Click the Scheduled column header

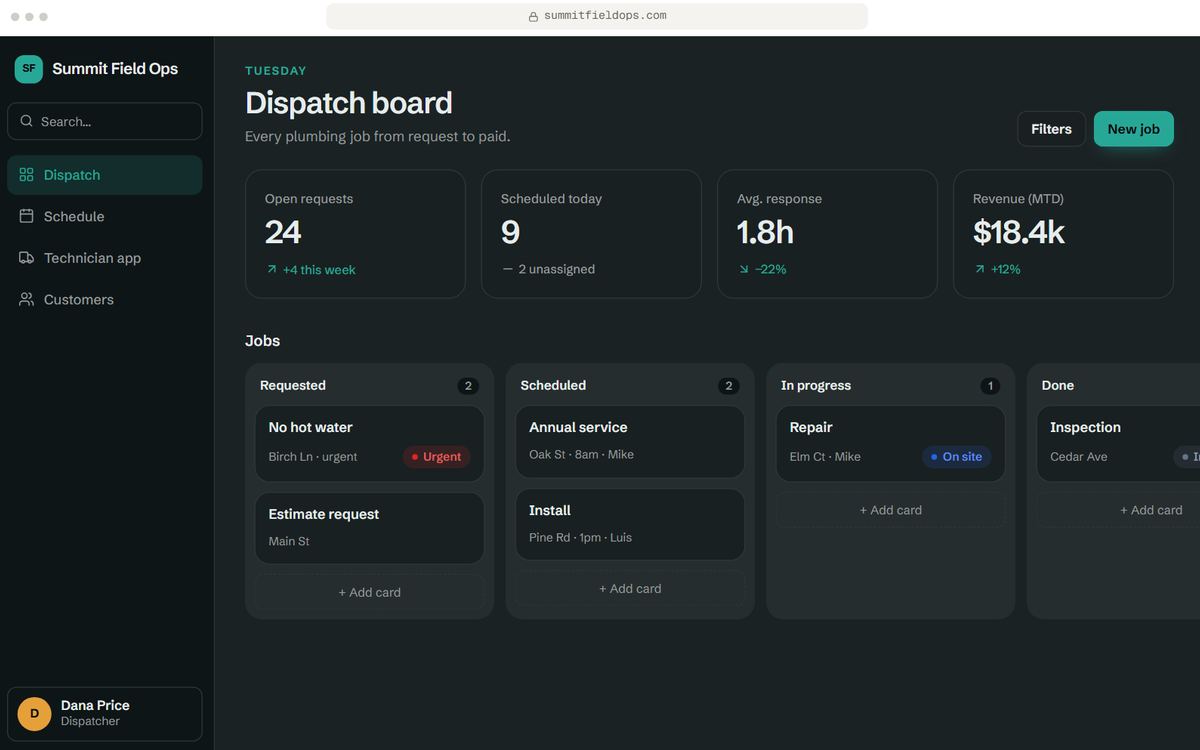pos(553,385)
